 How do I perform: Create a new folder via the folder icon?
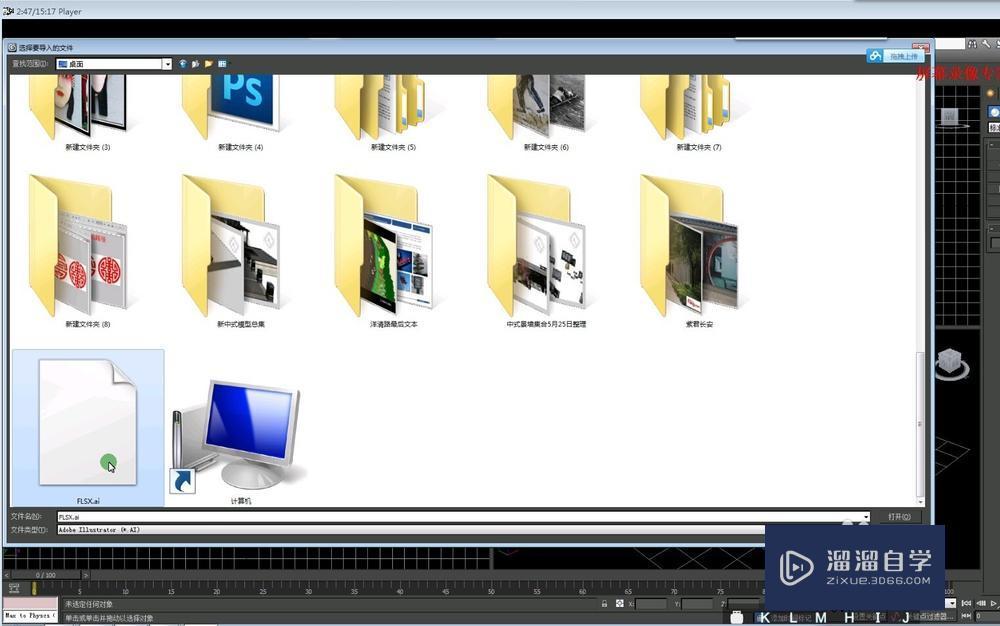click(x=209, y=64)
